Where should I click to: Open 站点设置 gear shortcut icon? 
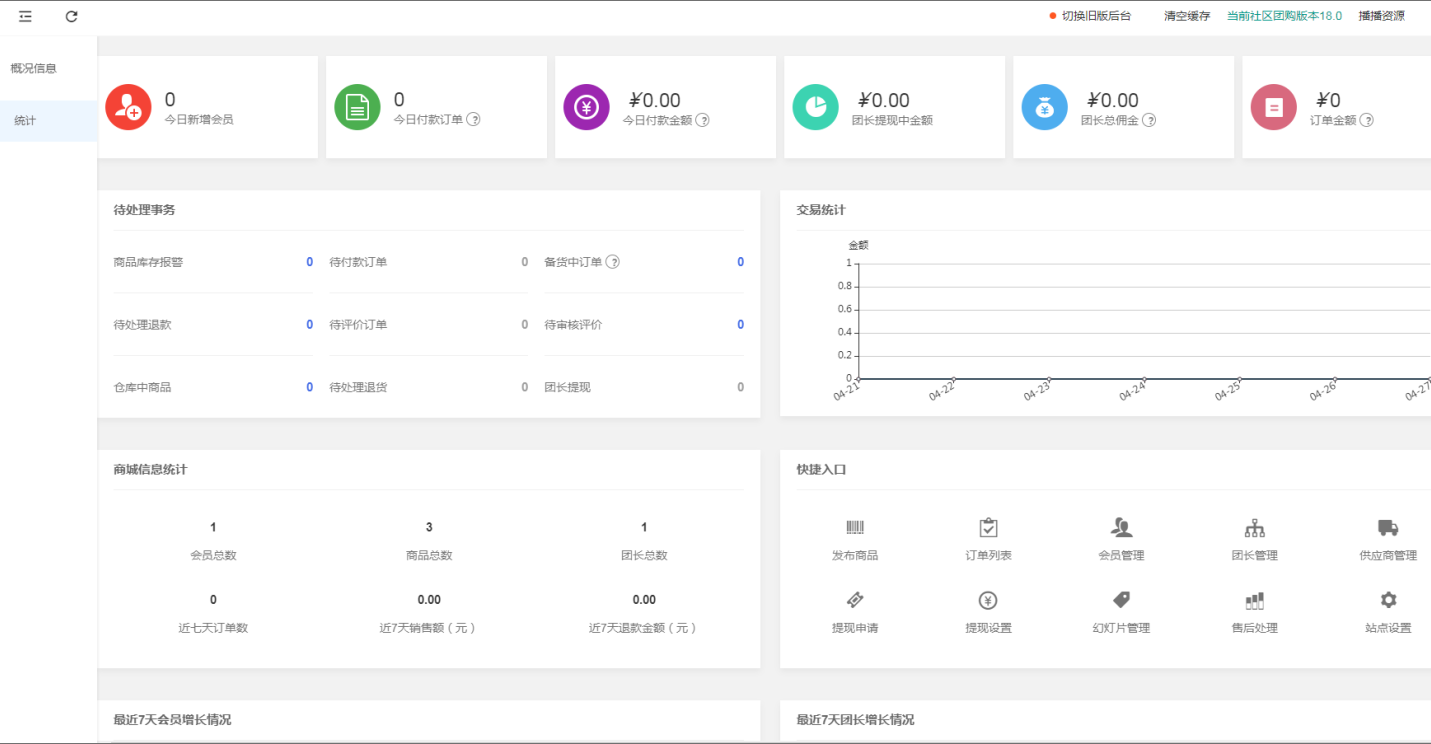coord(1388,600)
